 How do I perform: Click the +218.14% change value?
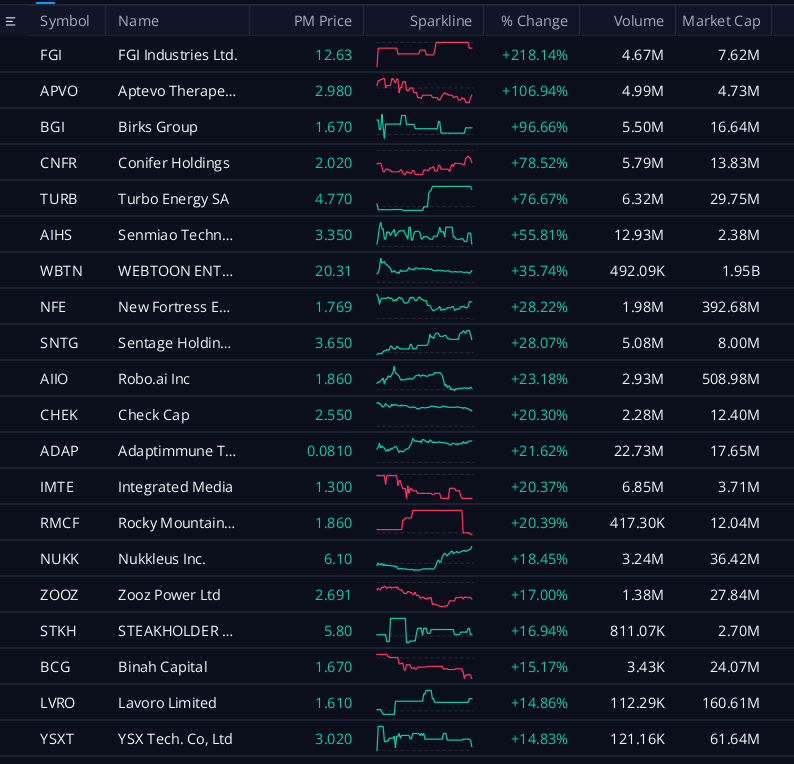[535, 55]
